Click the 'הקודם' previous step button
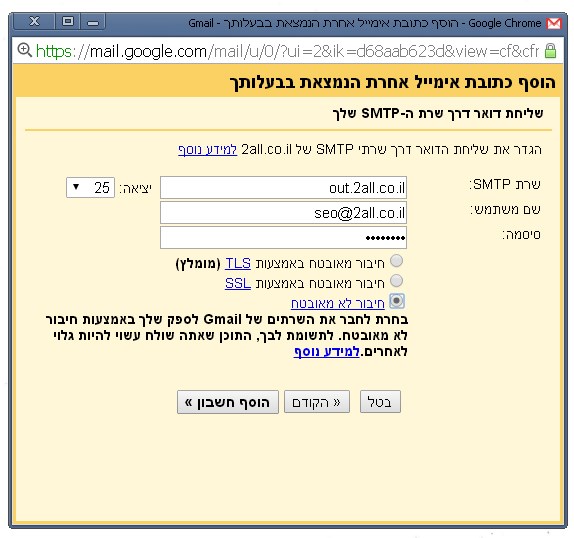 pos(317,402)
